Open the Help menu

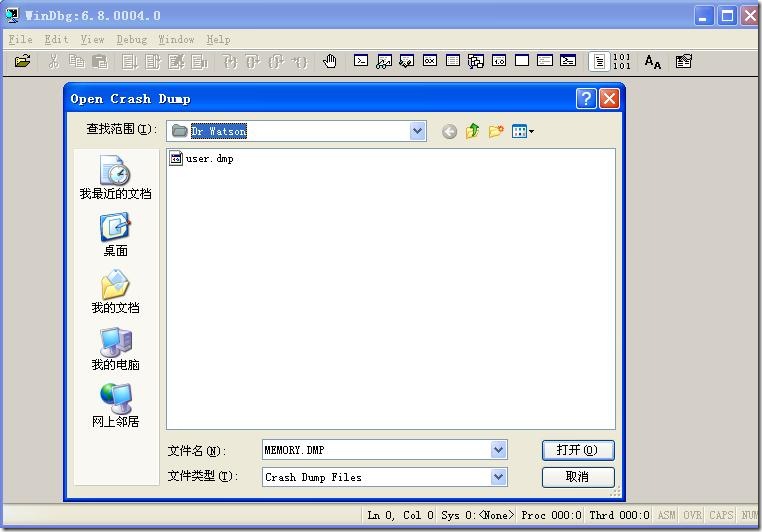coord(218,39)
